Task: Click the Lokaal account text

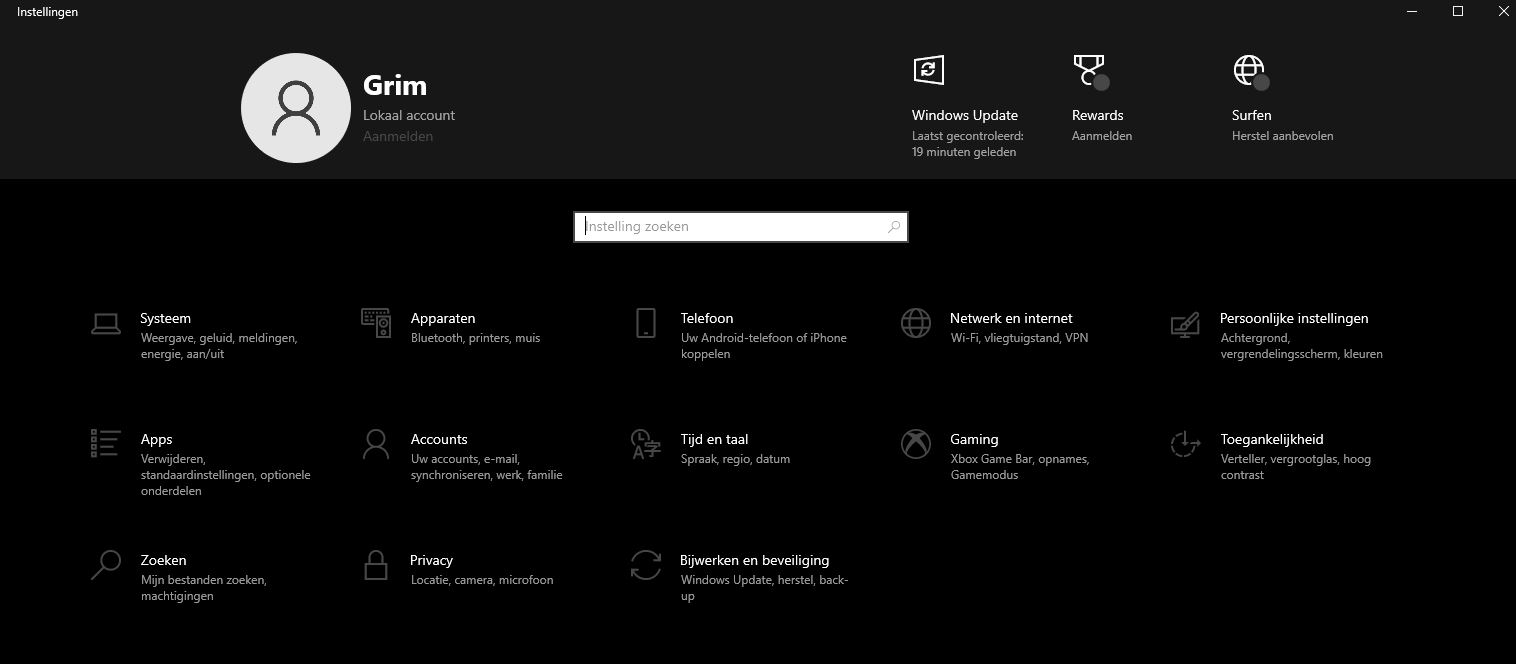Action: tap(409, 115)
